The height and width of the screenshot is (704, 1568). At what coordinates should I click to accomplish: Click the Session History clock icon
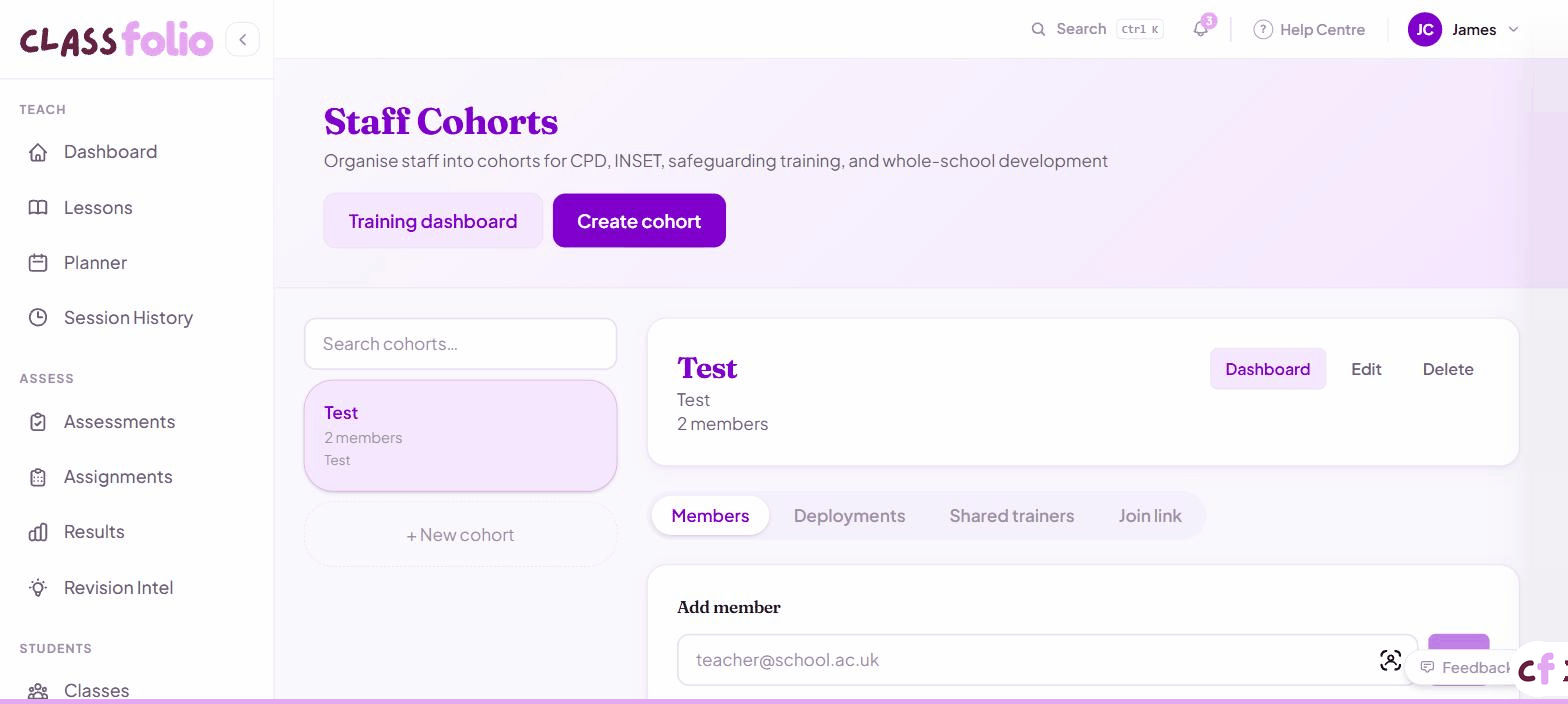click(38, 318)
